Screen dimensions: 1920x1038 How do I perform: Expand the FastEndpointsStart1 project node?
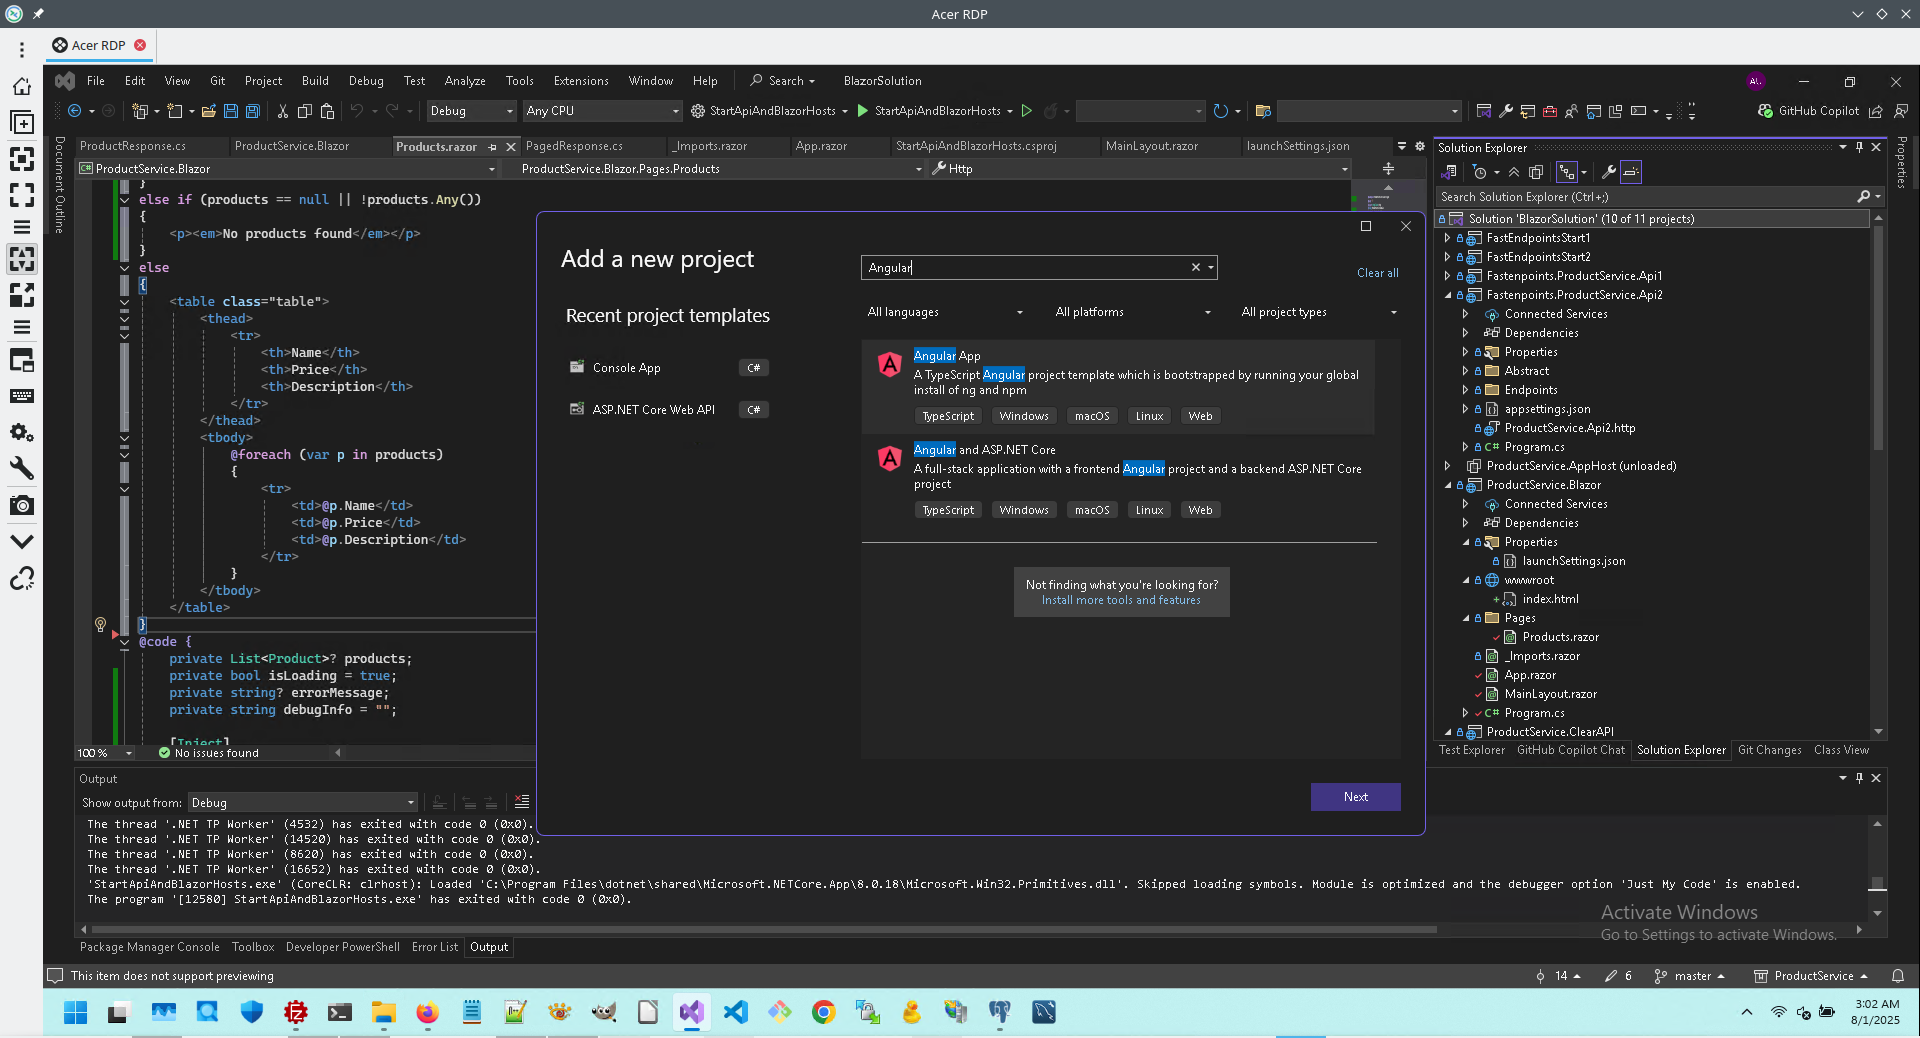coord(1447,238)
